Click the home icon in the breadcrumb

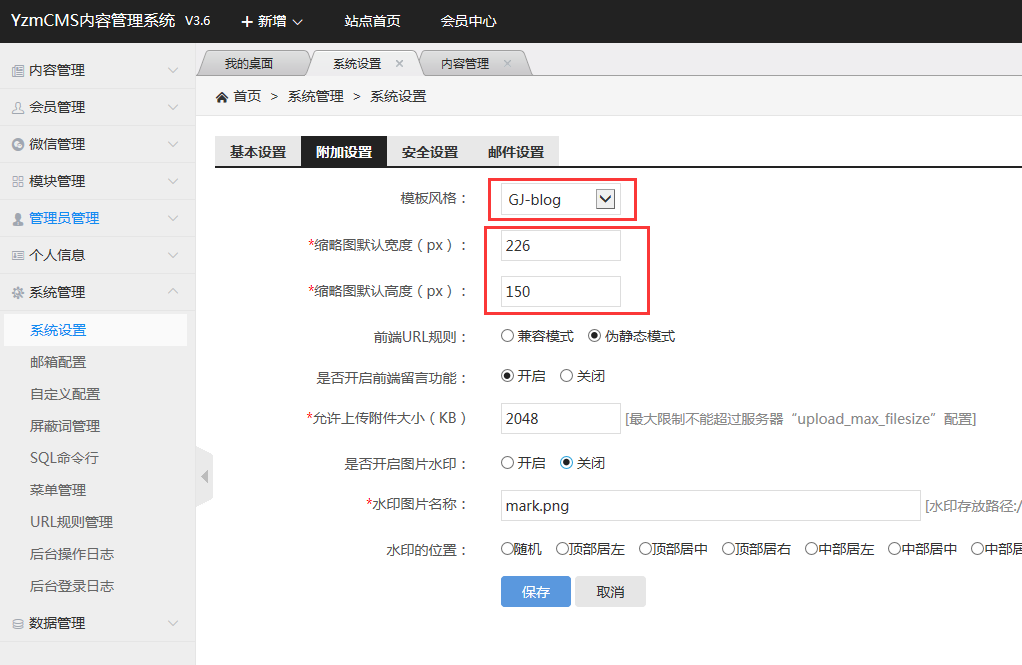coord(221,97)
